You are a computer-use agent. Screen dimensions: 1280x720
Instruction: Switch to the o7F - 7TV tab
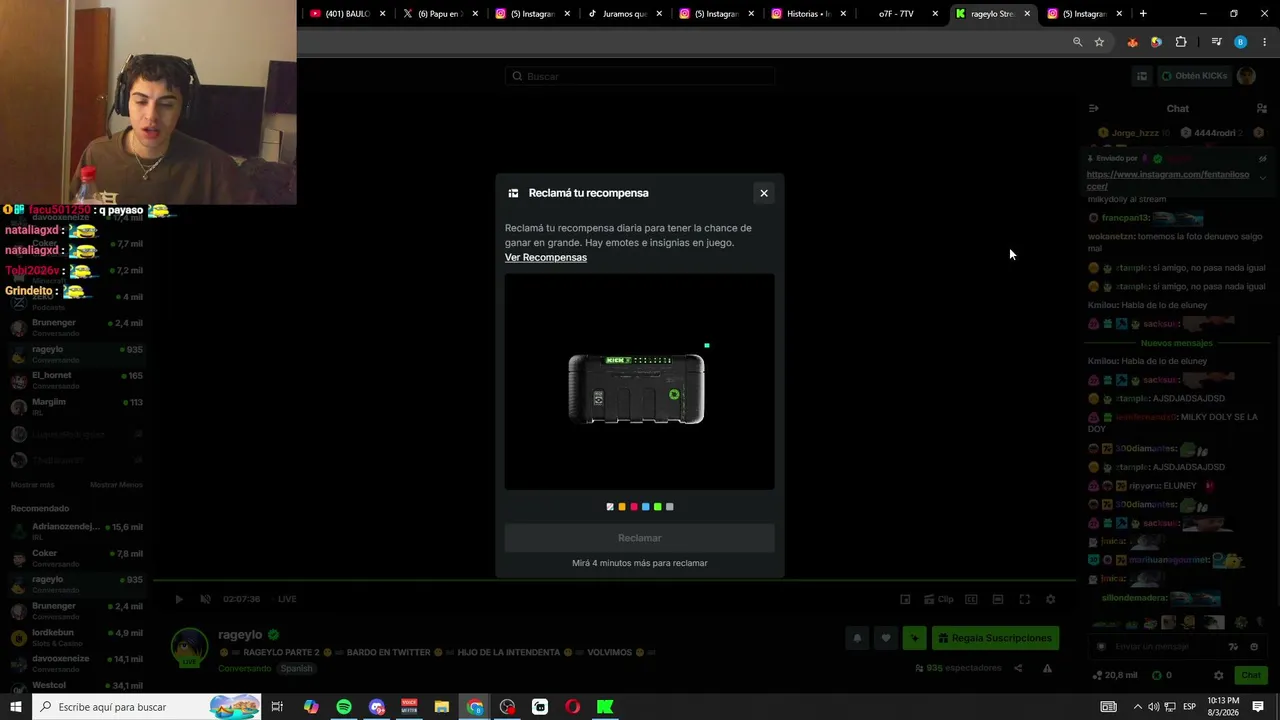[x=898, y=14]
